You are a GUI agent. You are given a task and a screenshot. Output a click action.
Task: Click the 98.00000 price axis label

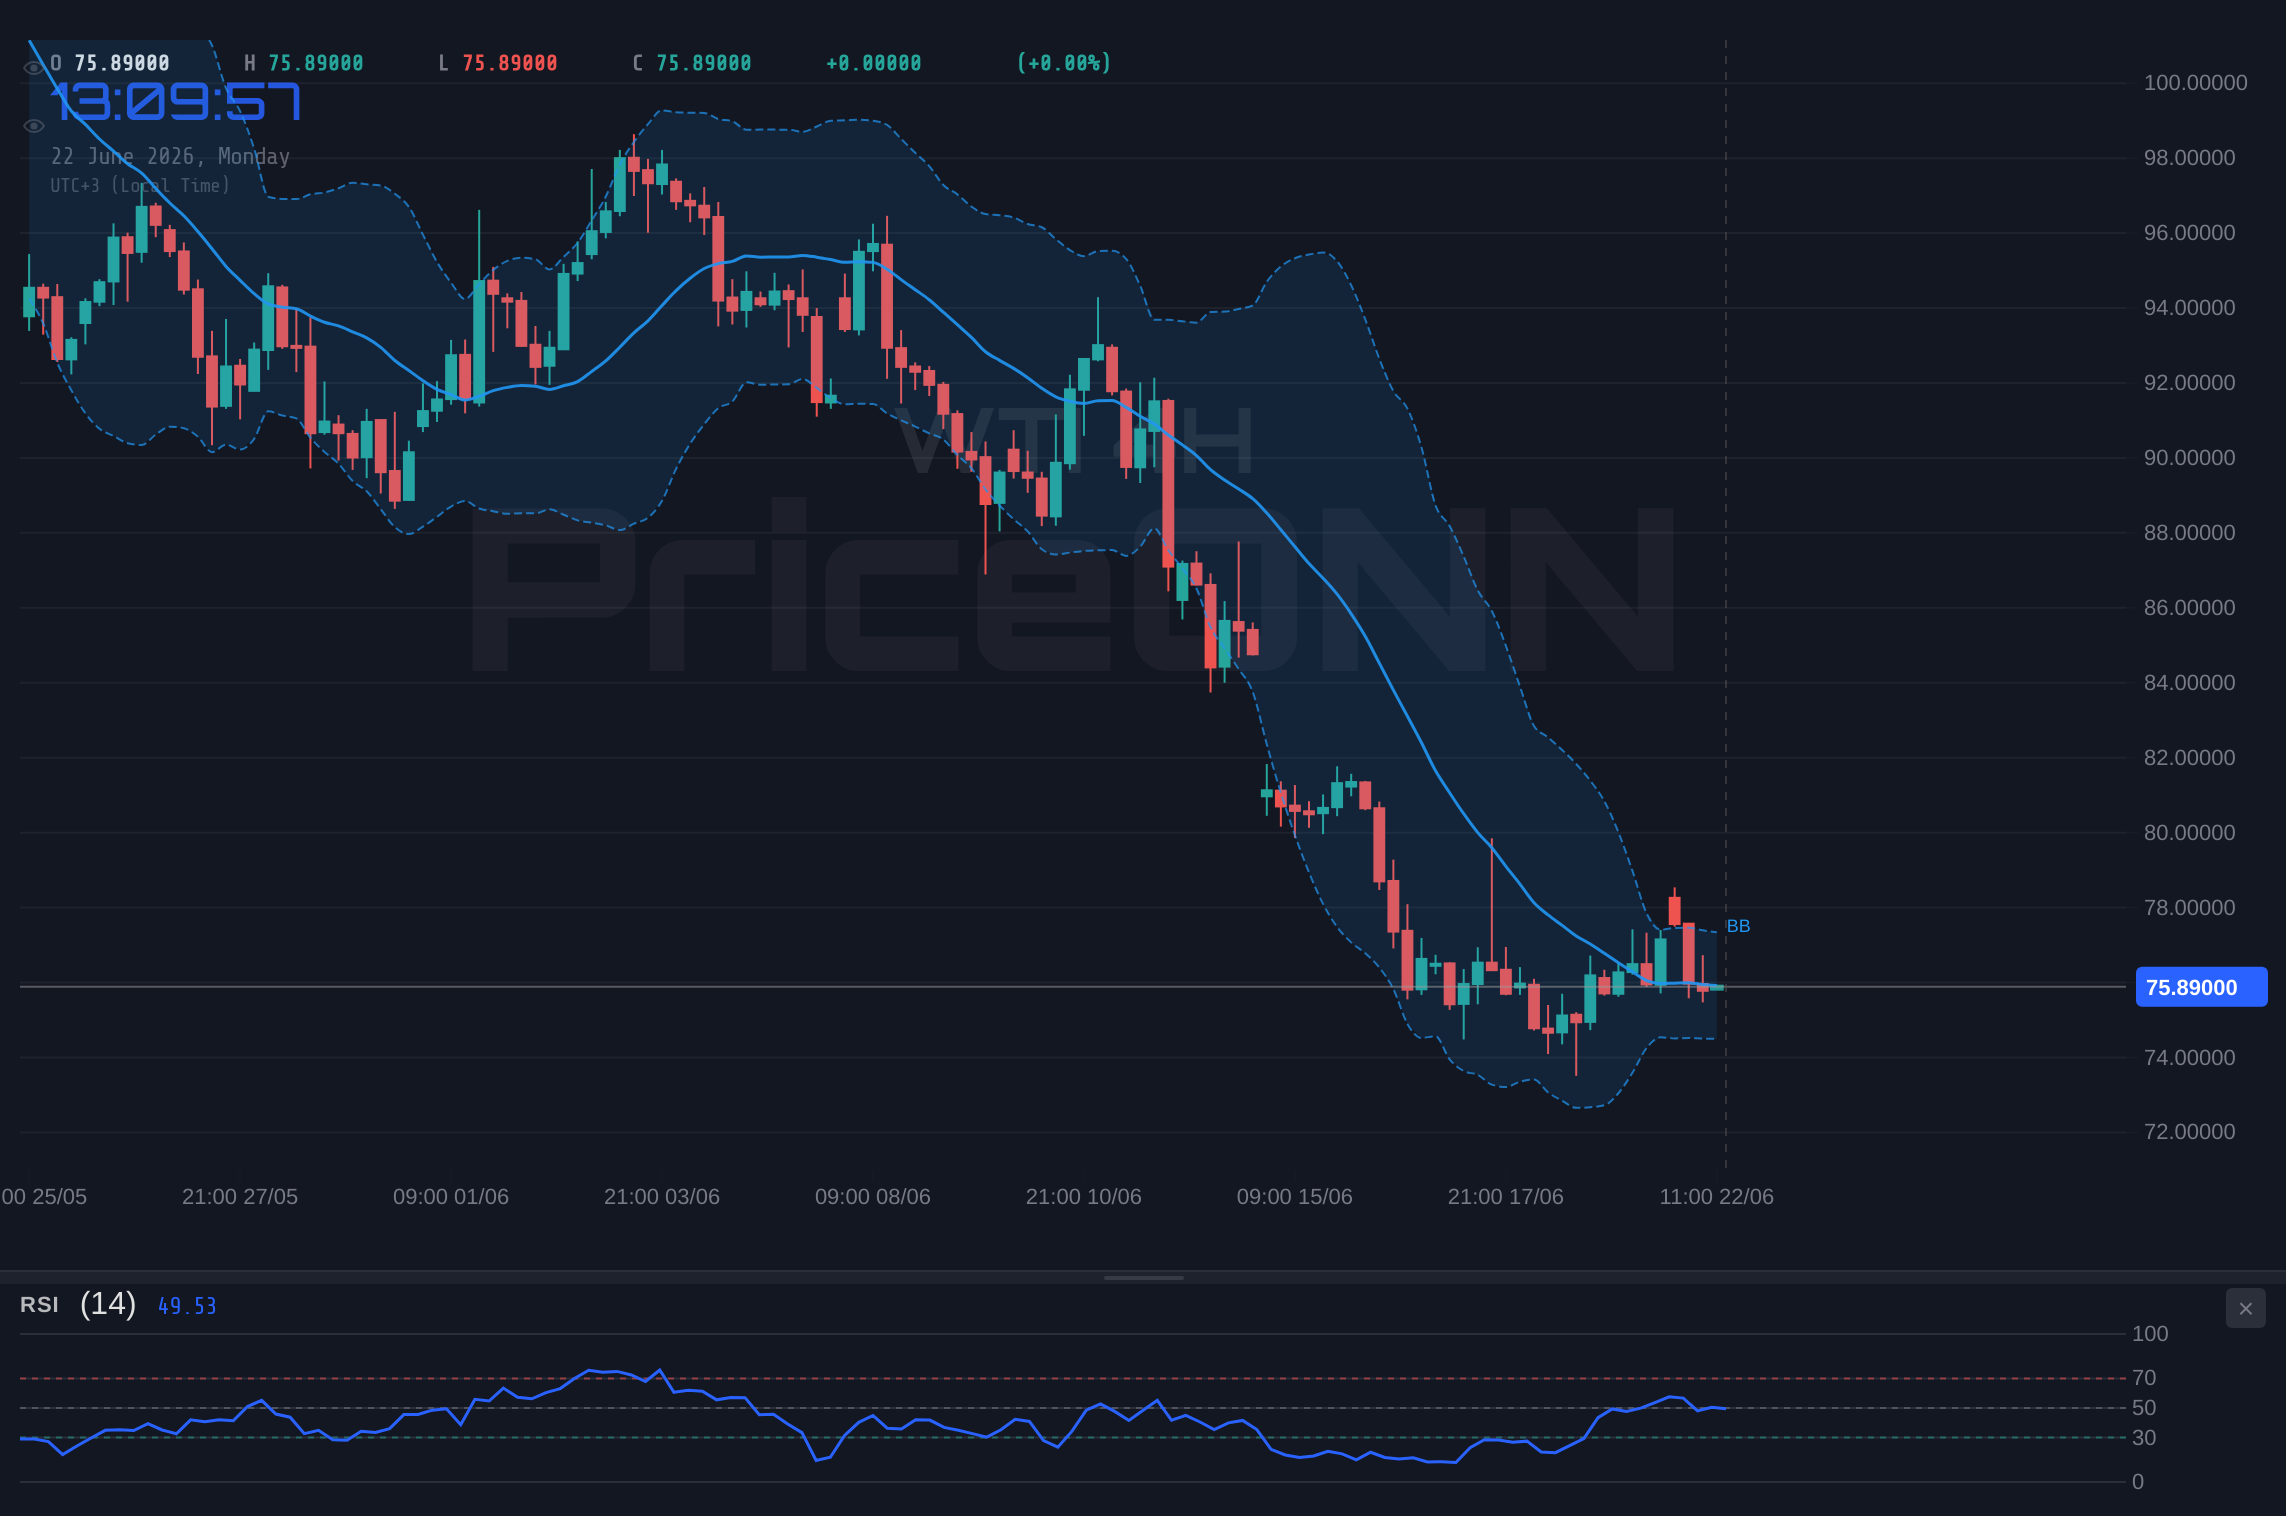pos(2189,158)
